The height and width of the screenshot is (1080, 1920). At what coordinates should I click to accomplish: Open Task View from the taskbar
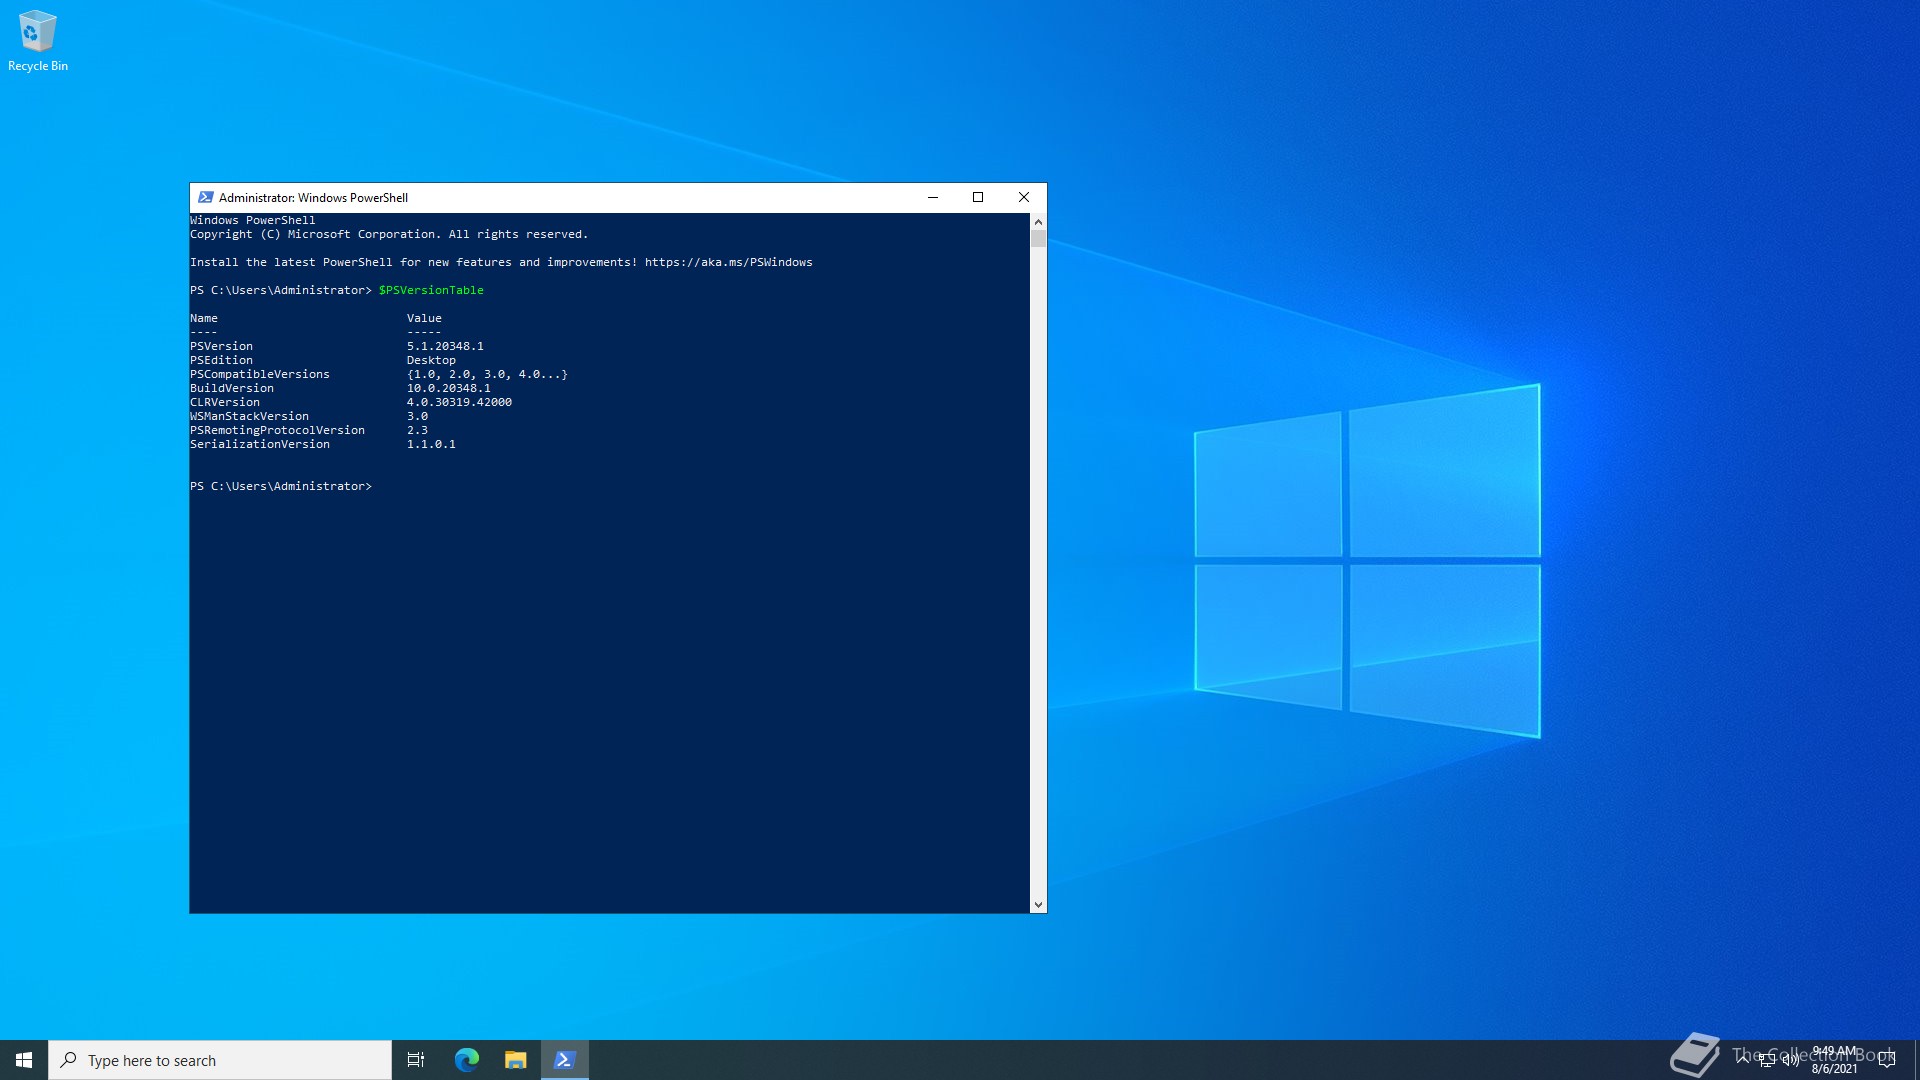click(x=416, y=1060)
